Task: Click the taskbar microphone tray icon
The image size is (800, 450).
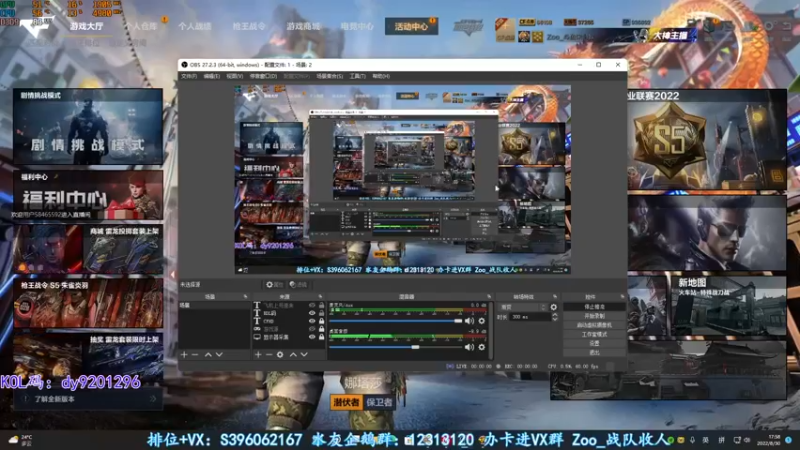Action: (692, 440)
